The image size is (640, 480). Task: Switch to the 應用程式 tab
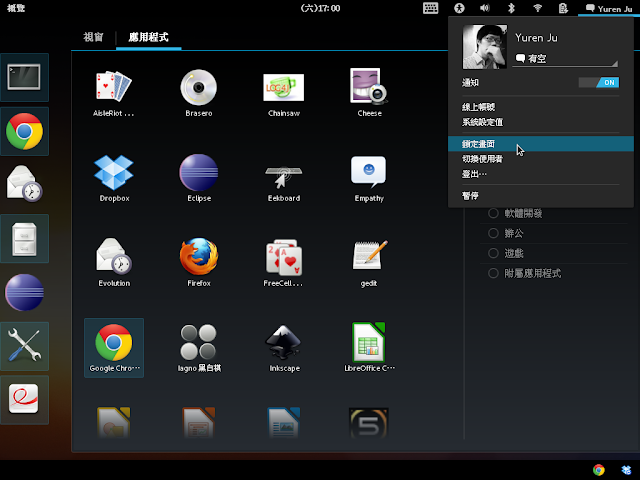(x=149, y=37)
